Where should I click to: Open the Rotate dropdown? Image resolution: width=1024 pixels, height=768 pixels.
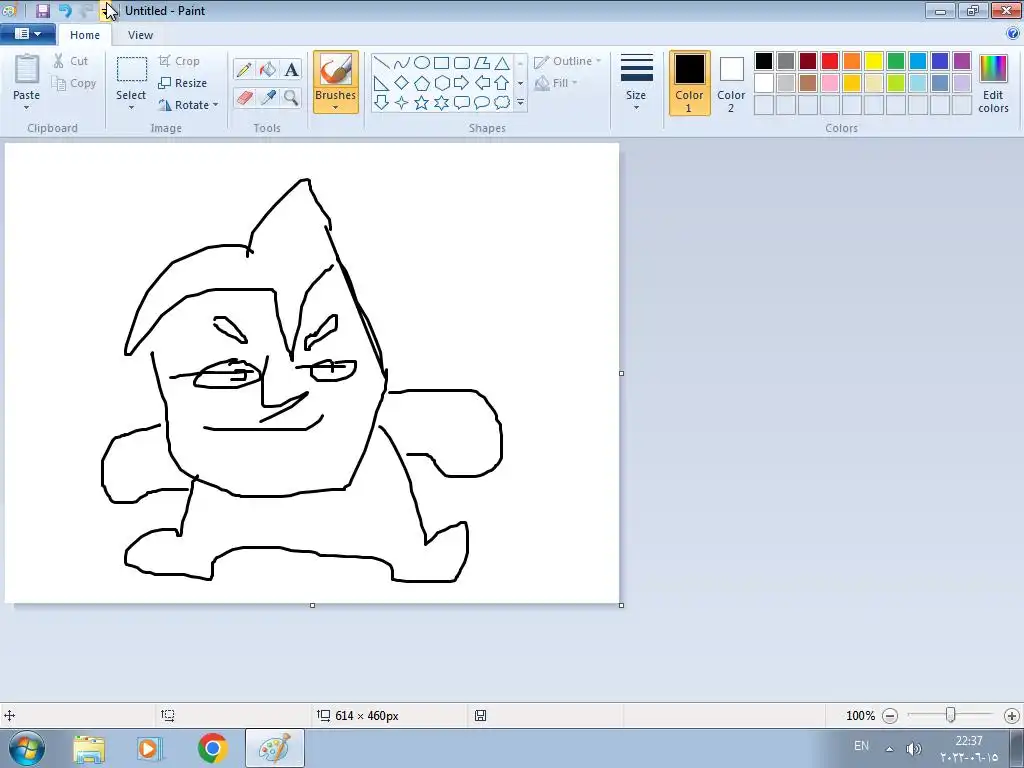pyautogui.click(x=188, y=104)
